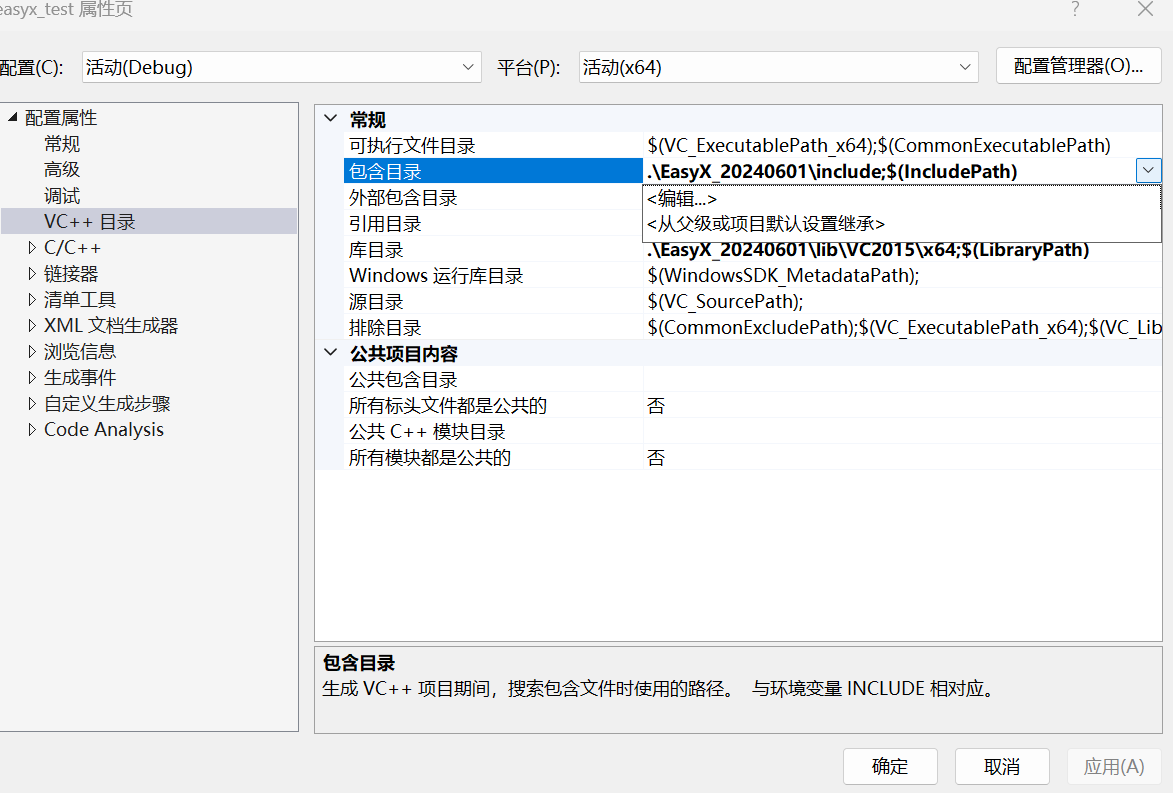The height and width of the screenshot is (793, 1173).
Task: Select 常规 in the left tree
Action: click(x=62, y=144)
